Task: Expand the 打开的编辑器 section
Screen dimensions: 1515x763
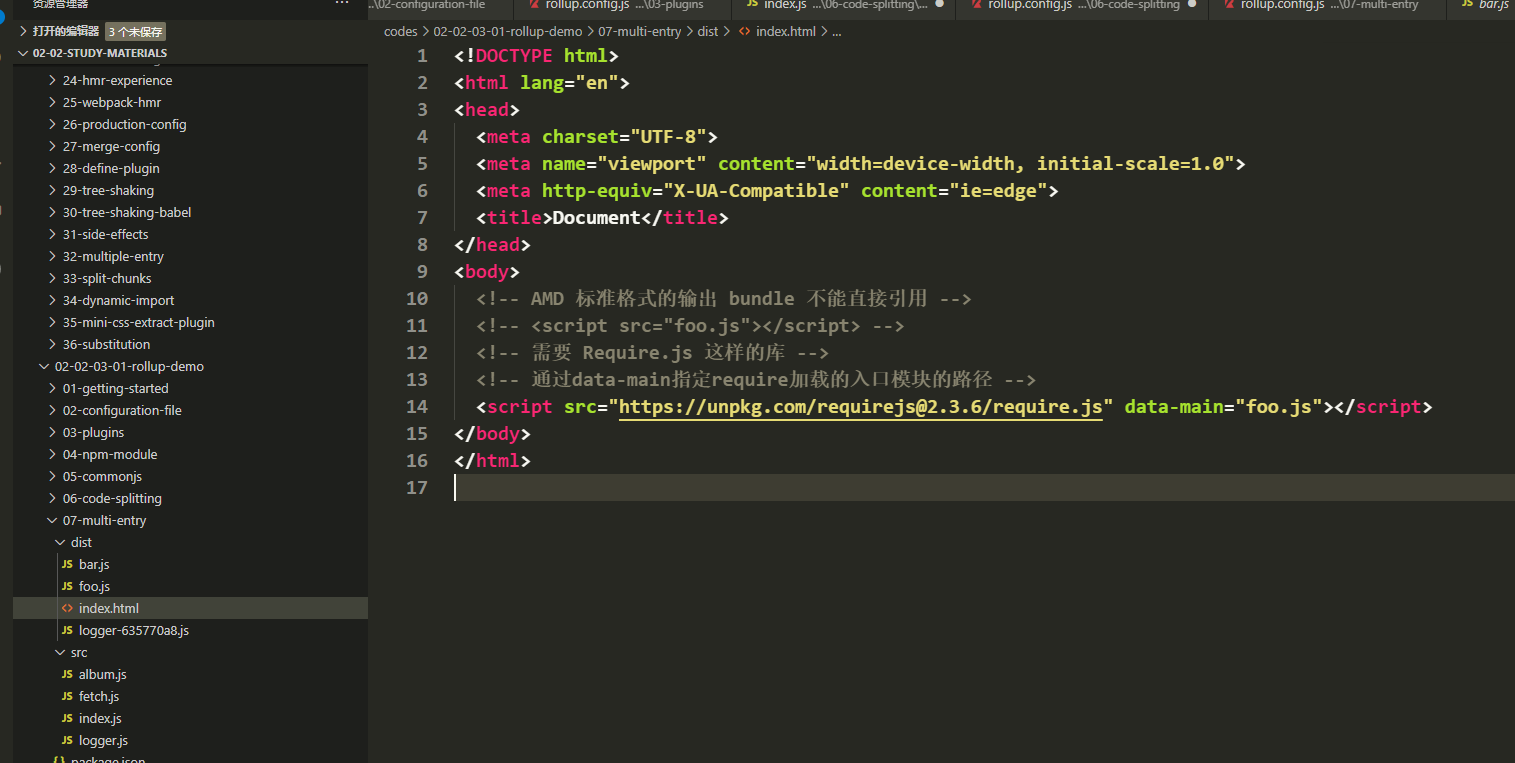Action: [65, 31]
